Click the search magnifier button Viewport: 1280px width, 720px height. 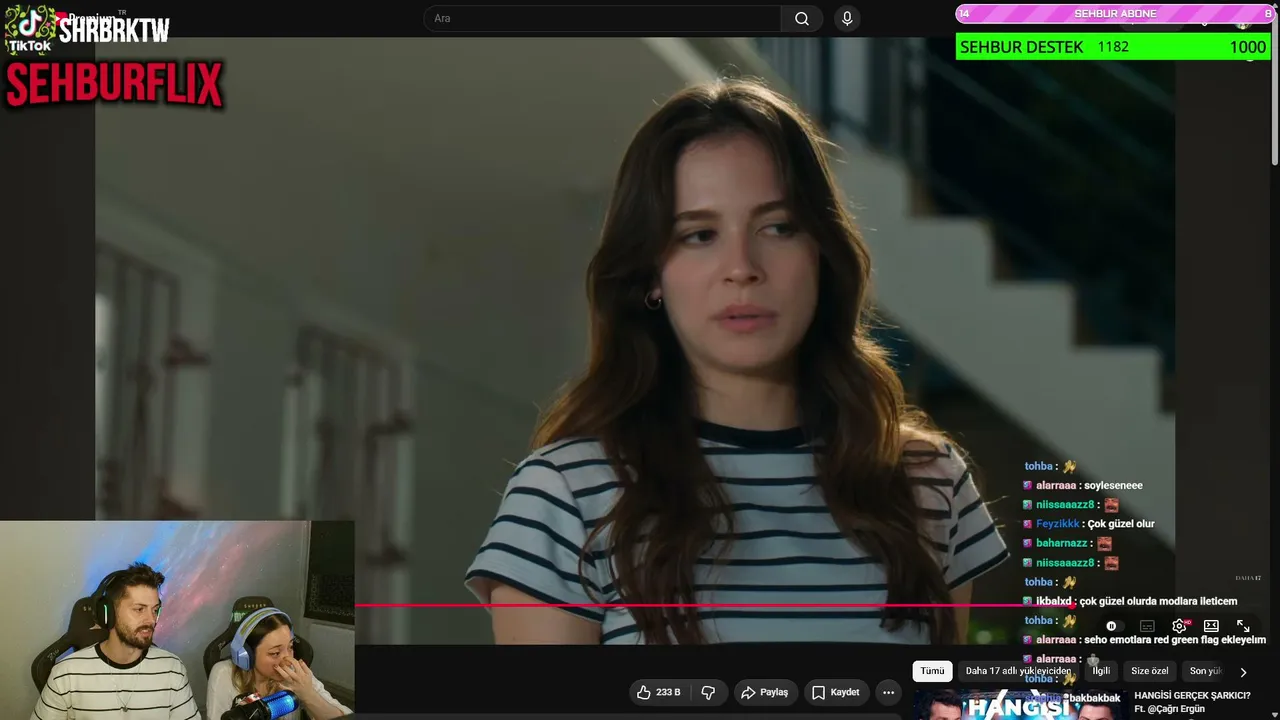[802, 18]
